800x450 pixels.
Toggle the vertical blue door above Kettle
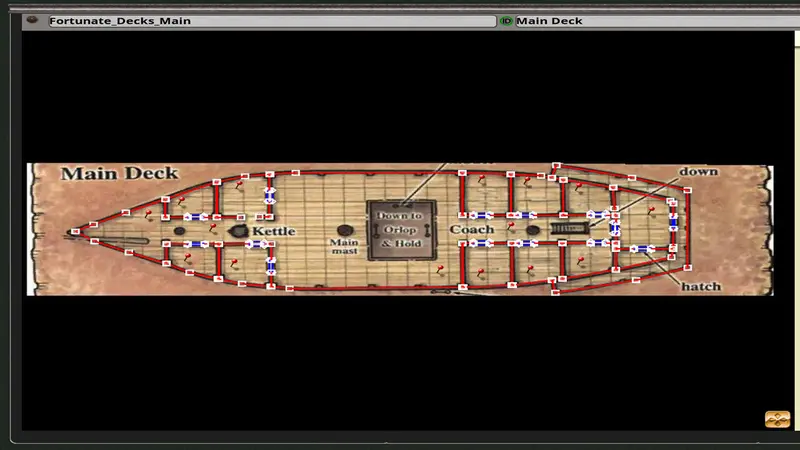269,195
